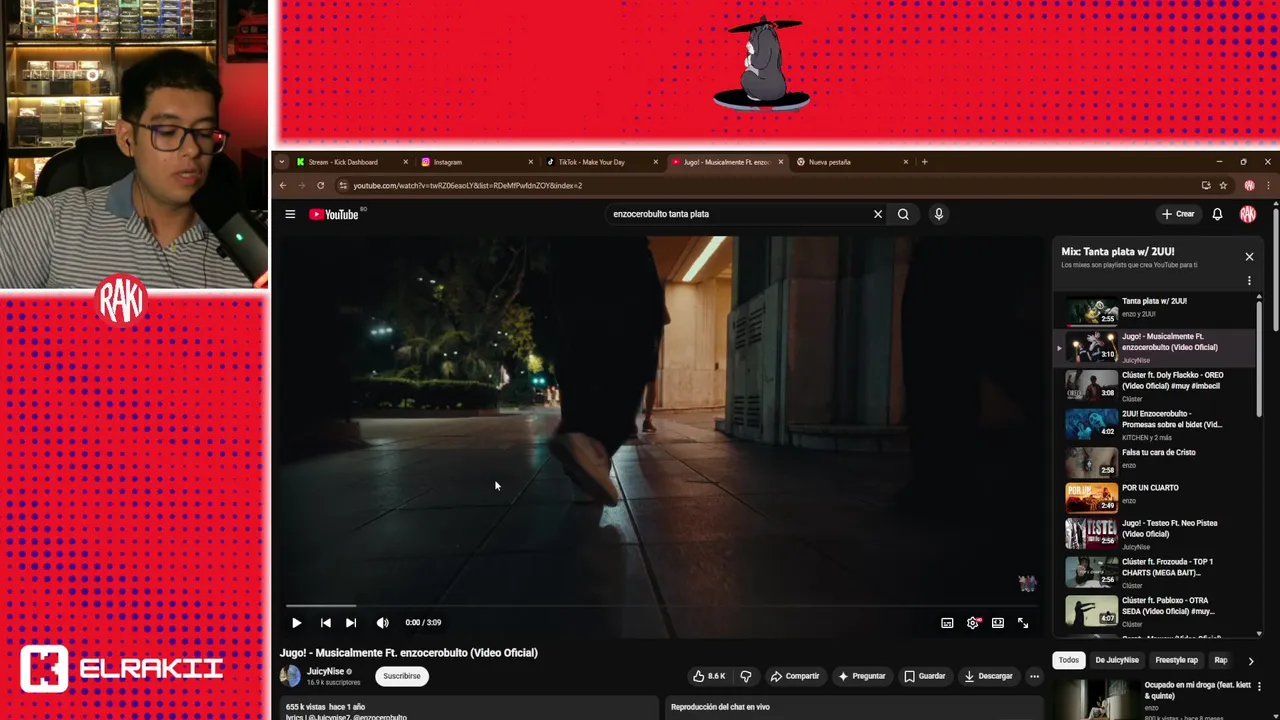
Task: Open the install or cast icon in address bar
Action: click(1206, 185)
